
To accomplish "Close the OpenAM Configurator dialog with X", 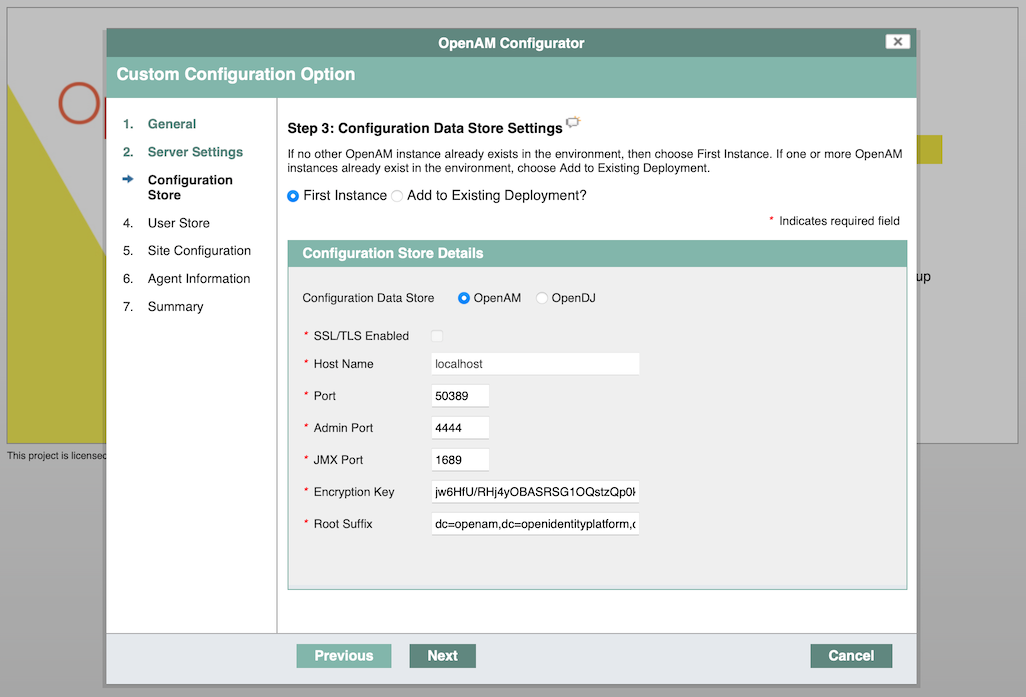I will [898, 42].
